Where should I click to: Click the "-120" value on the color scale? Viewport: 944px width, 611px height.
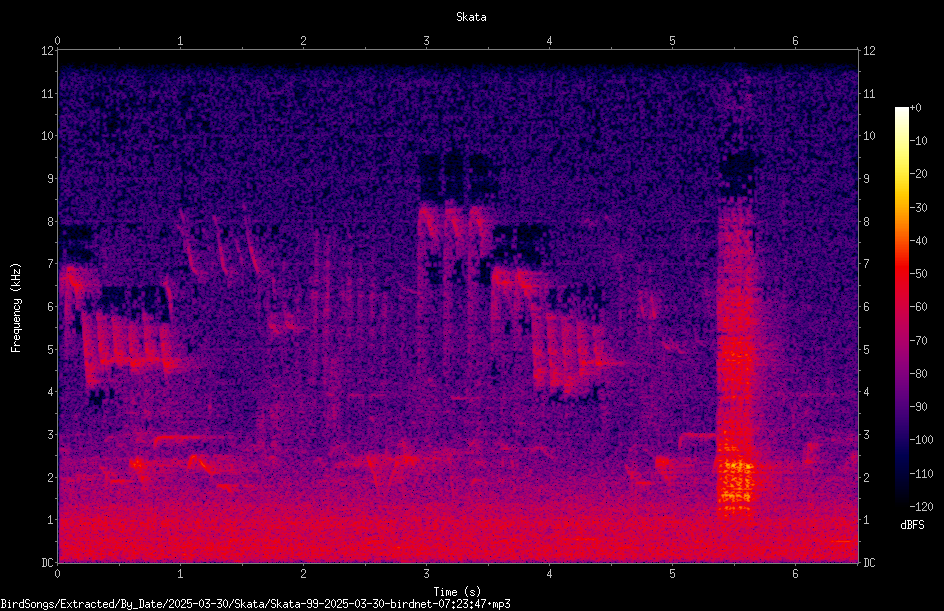coord(921,506)
